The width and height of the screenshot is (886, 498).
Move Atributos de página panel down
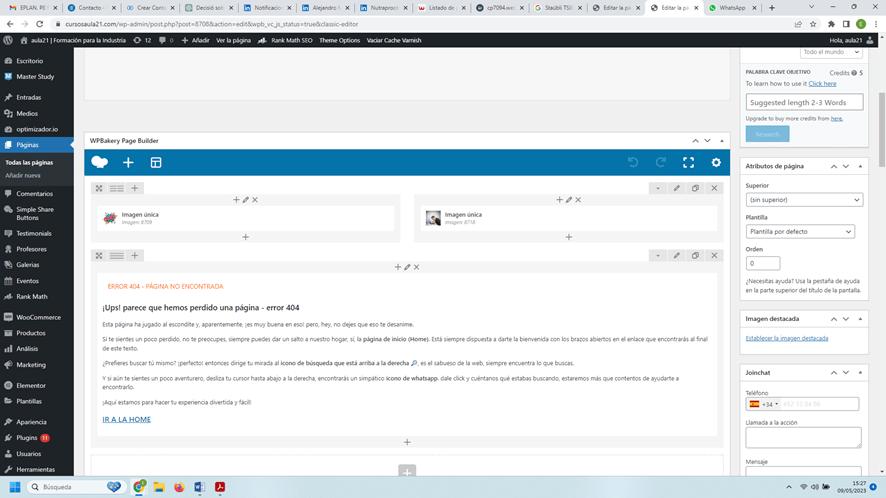pyautogui.click(x=846, y=166)
